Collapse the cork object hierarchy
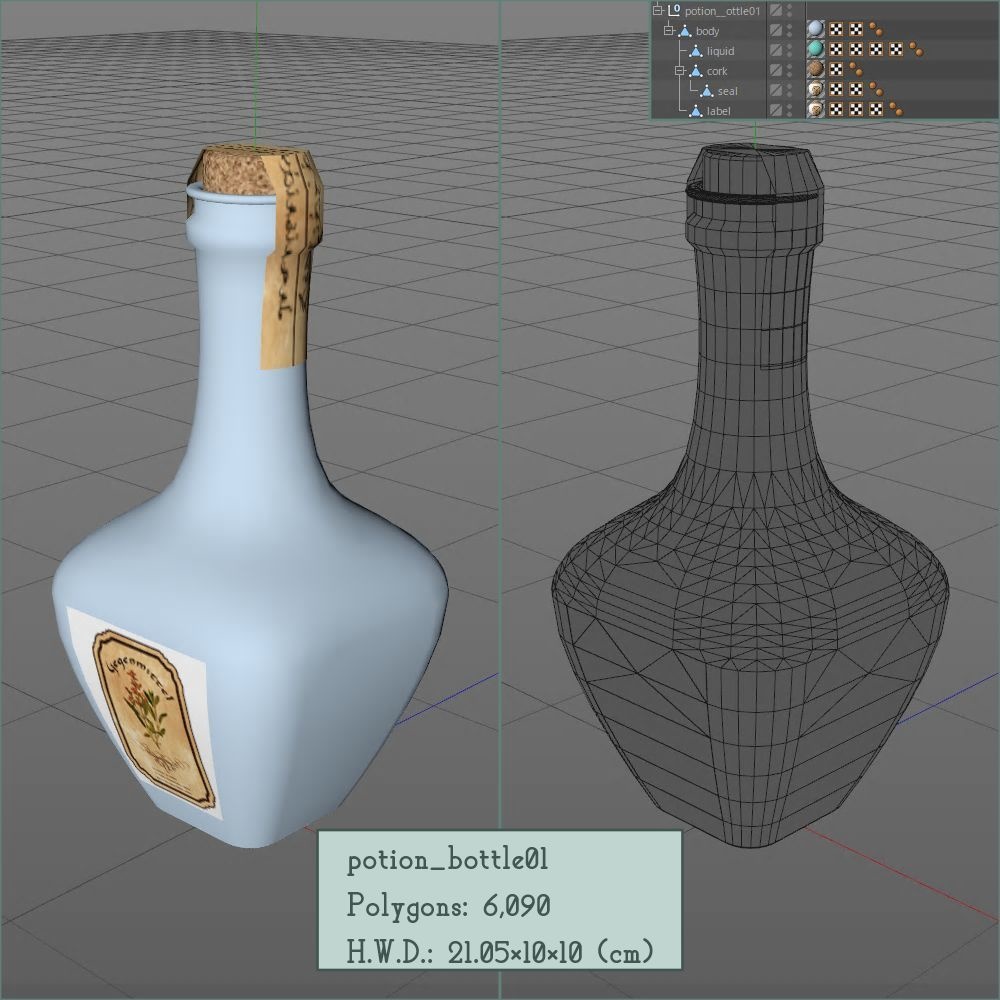The height and width of the screenshot is (1000, 1000). (x=680, y=70)
